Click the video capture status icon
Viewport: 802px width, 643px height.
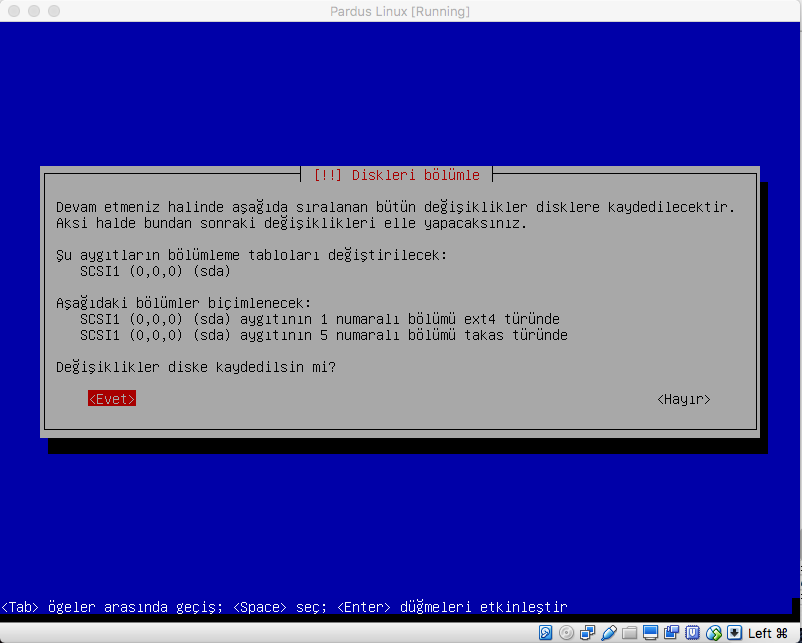pos(672,633)
